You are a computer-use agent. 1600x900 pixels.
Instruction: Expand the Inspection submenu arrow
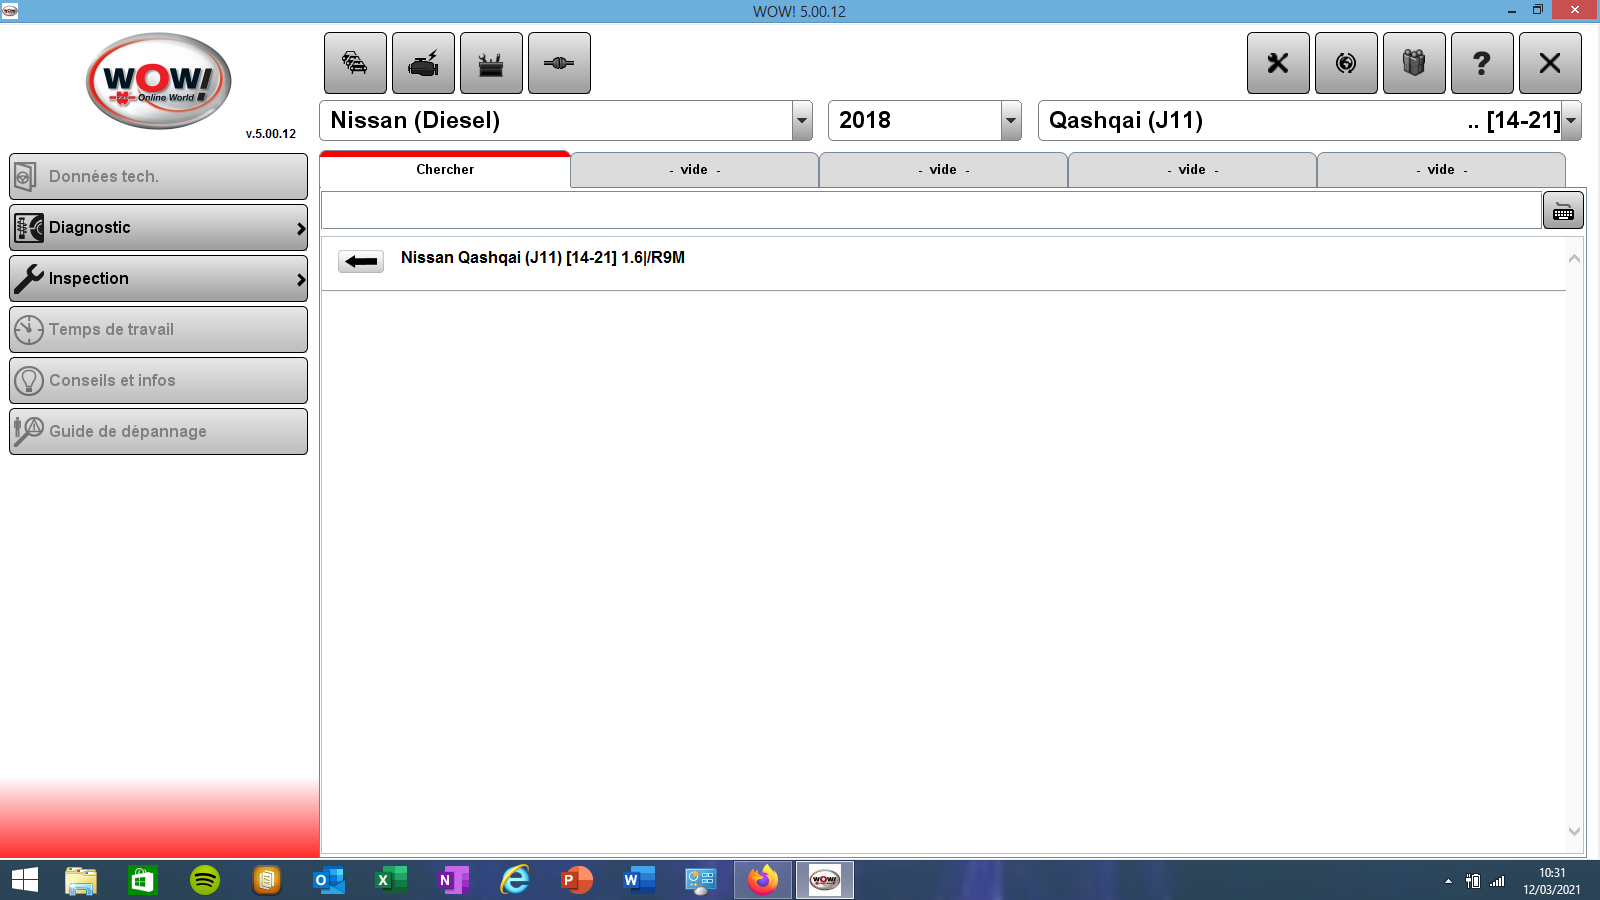(x=300, y=280)
